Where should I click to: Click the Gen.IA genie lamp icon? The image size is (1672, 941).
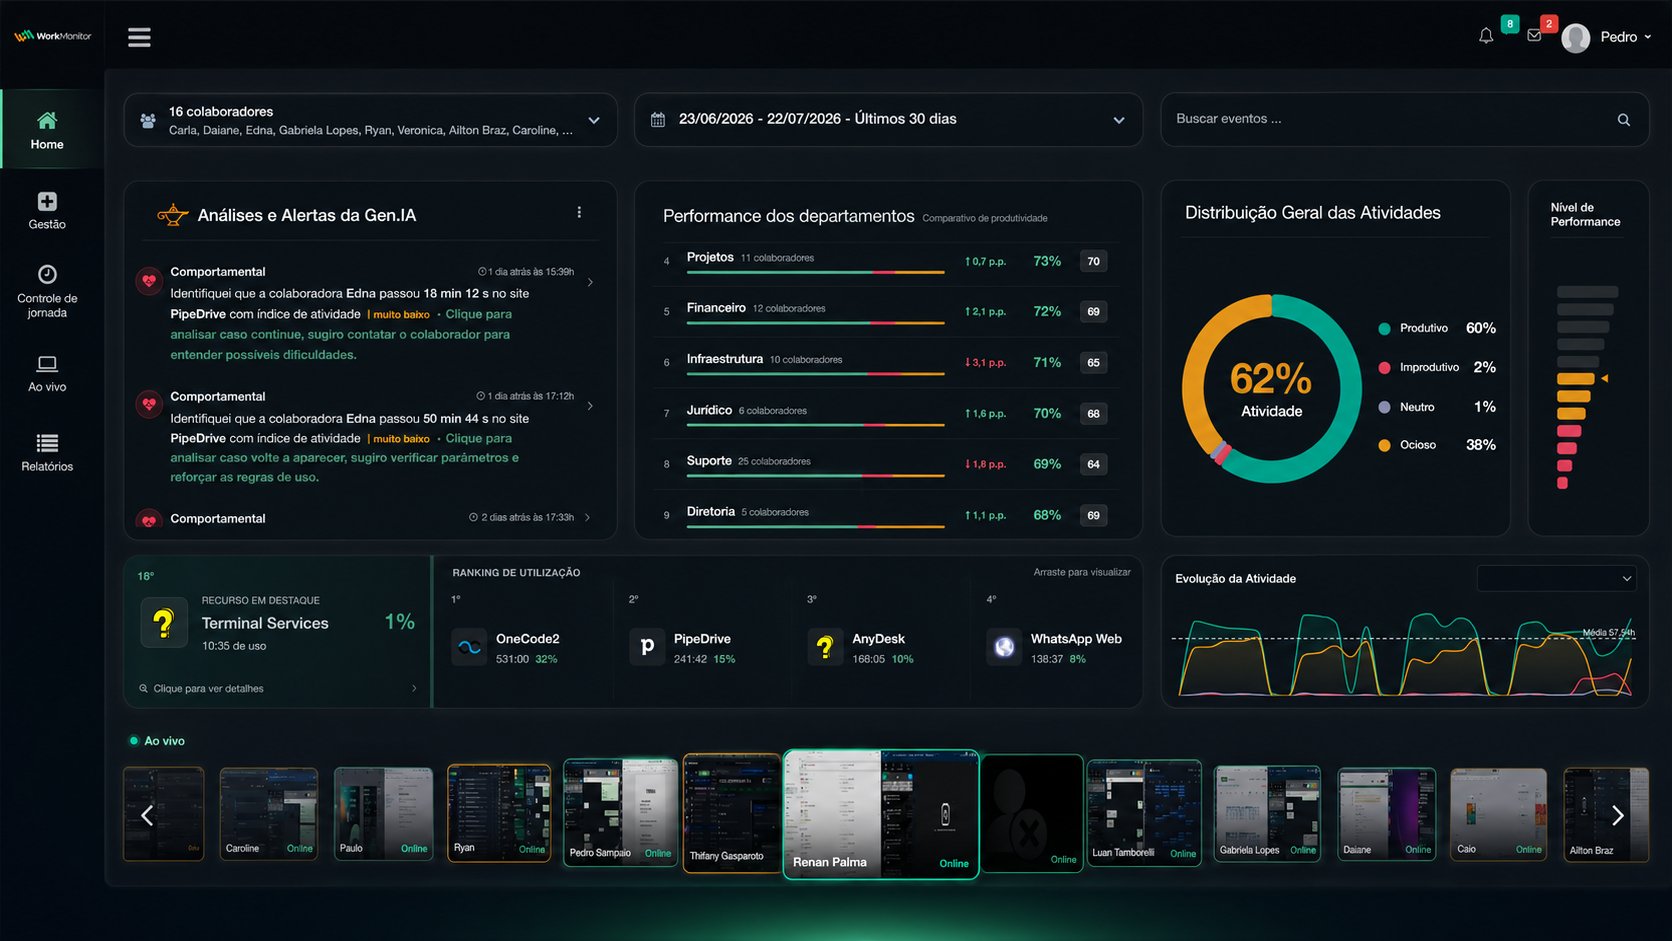(173, 214)
